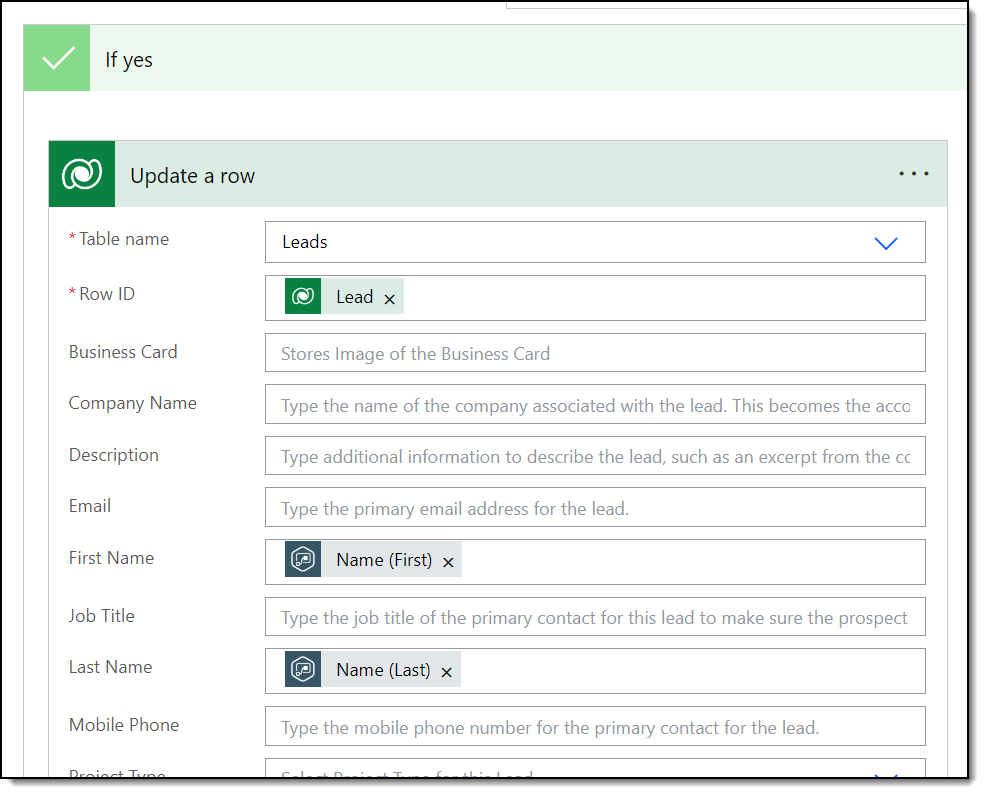Remove the Lead token from Row ID
The height and width of the screenshot is (794, 984).
390,299
